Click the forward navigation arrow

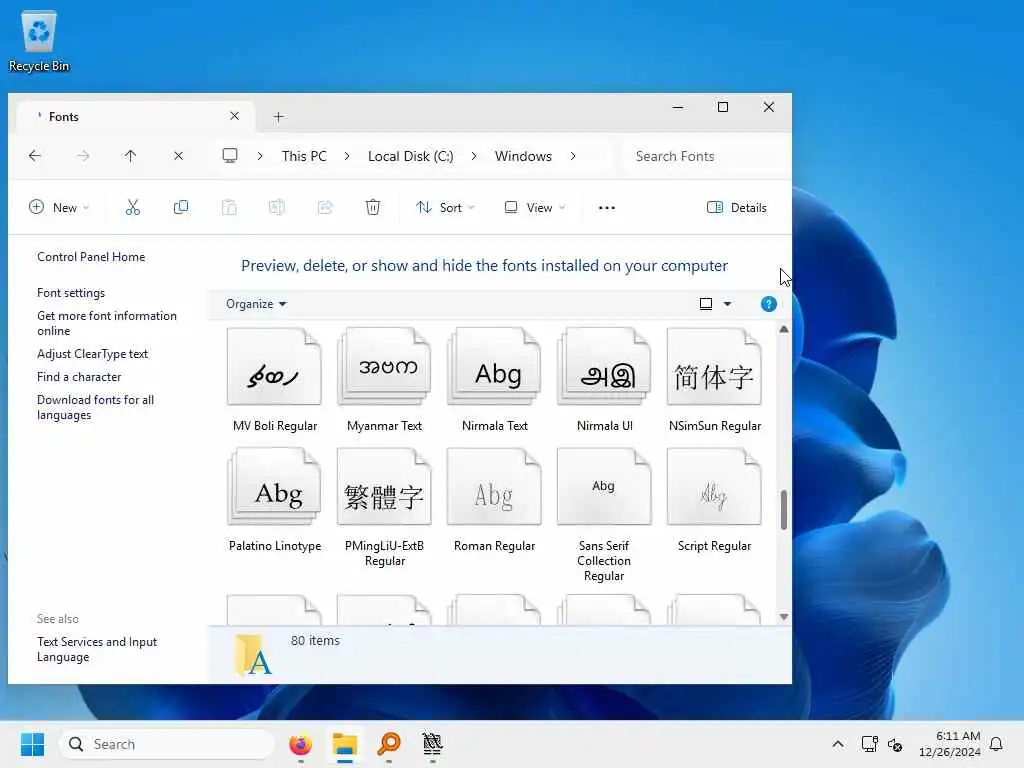(83, 156)
